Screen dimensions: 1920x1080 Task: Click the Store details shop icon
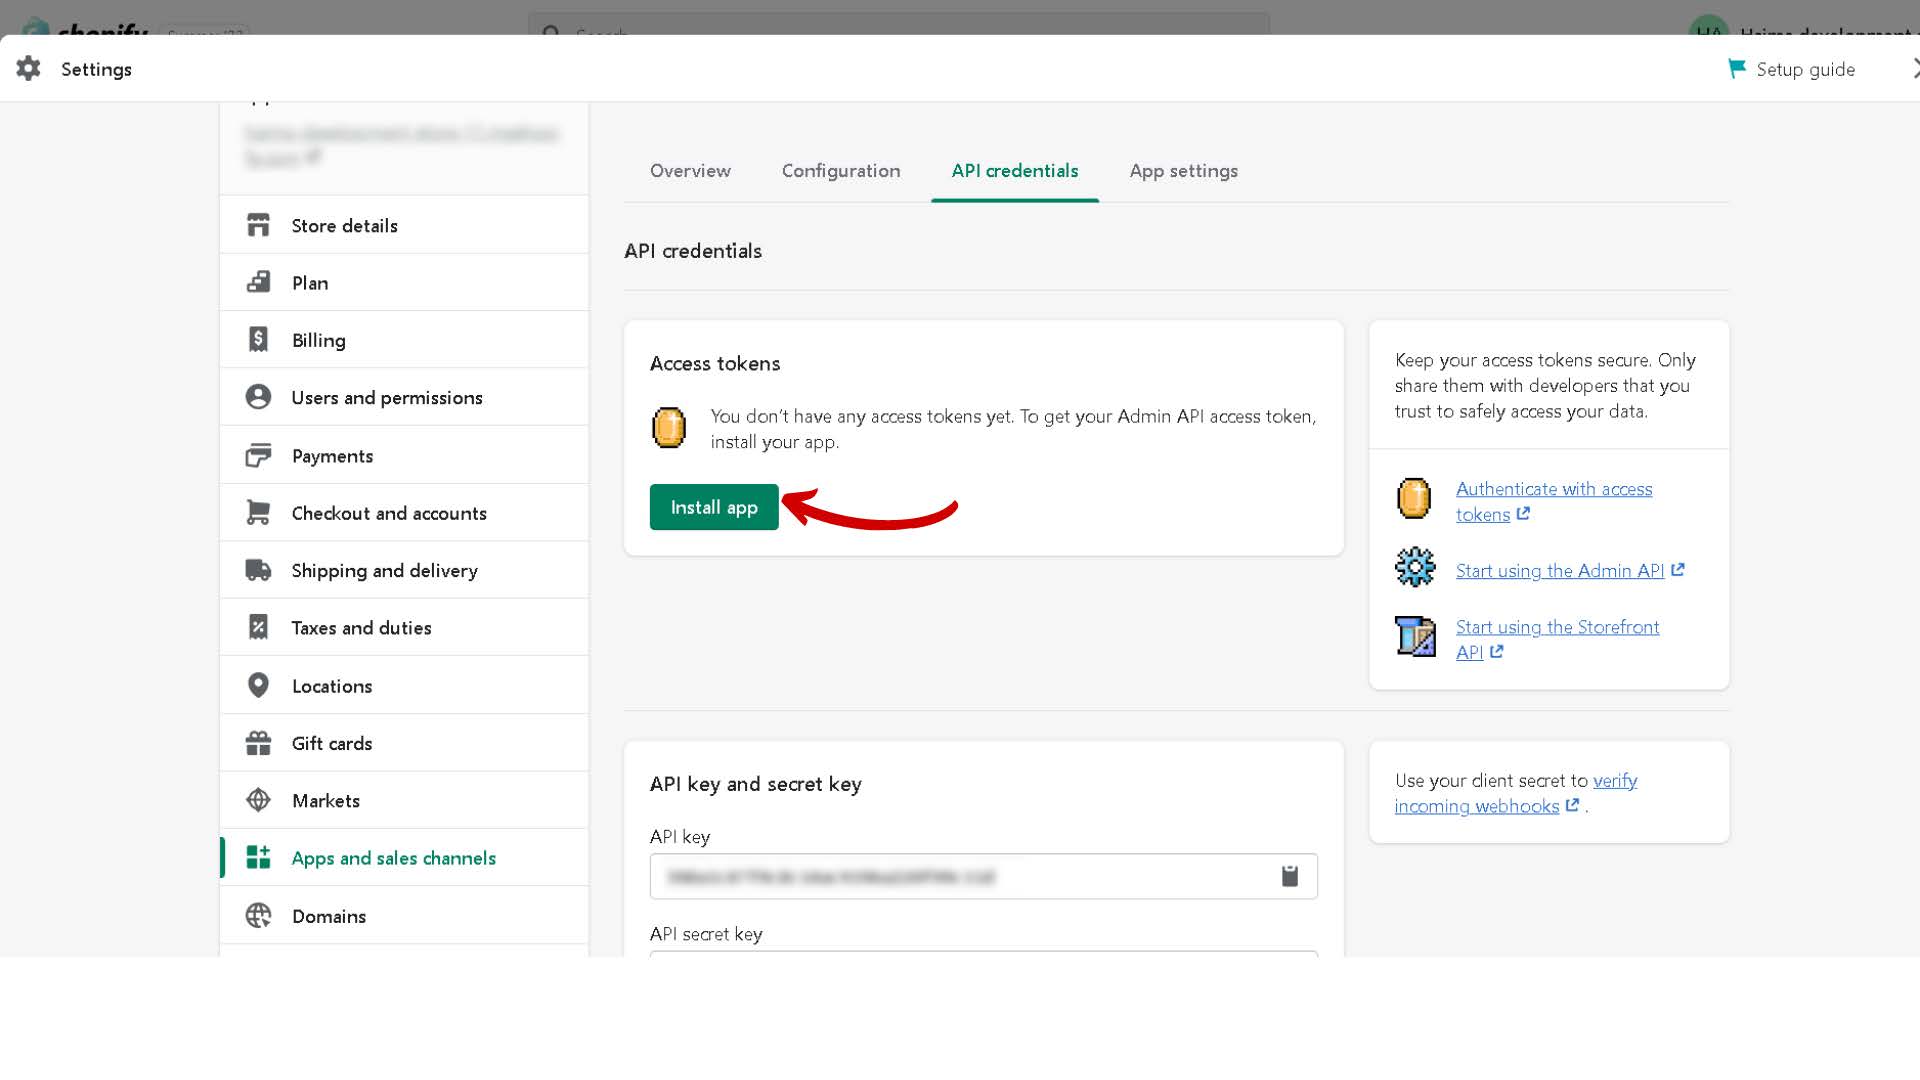(258, 226)
